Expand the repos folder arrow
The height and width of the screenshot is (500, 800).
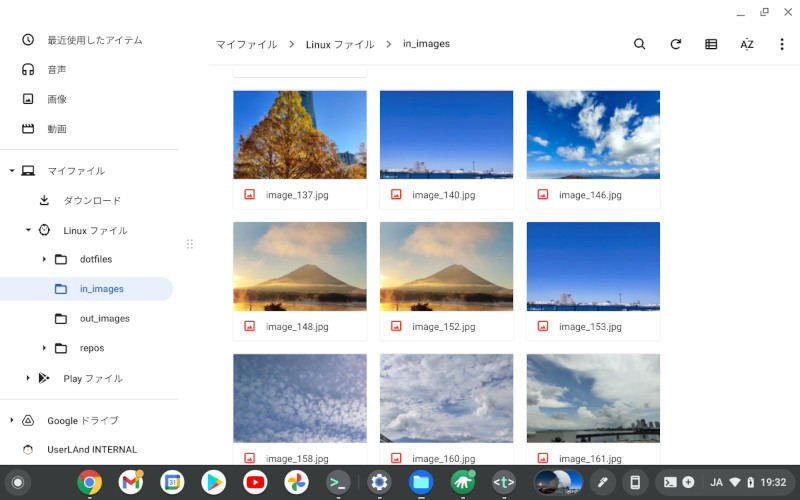44,348
